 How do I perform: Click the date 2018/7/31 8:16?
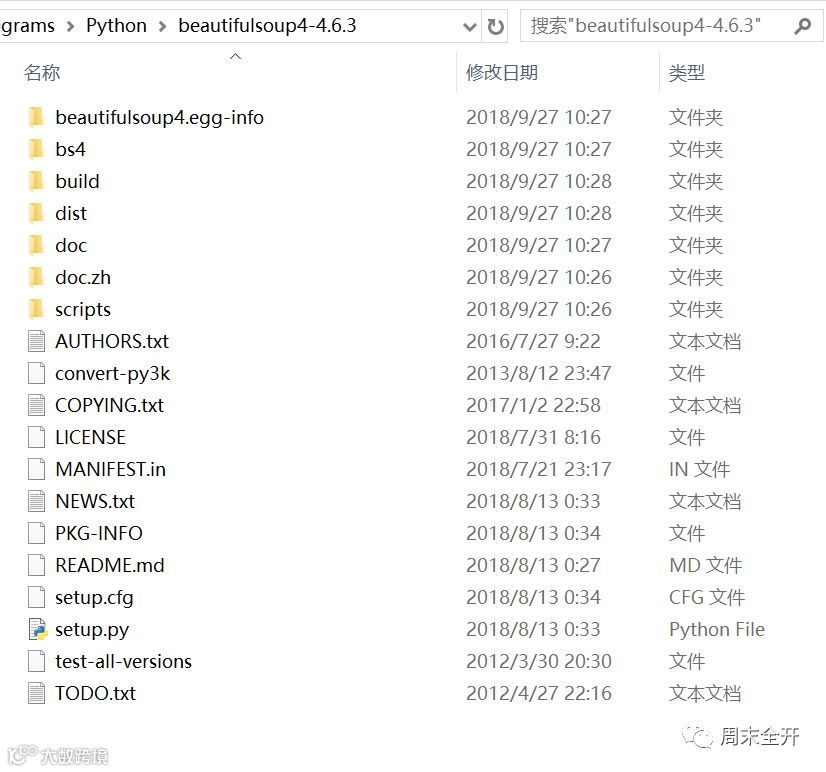[533, 437]
